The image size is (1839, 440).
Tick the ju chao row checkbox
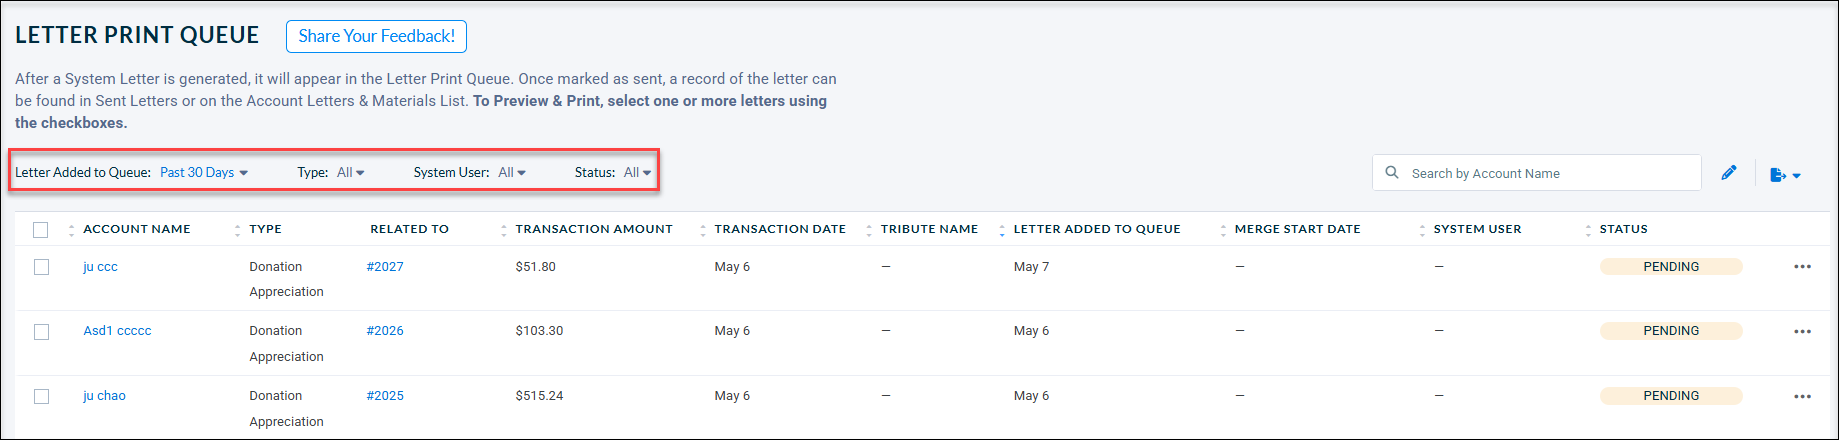coord(41,396)
